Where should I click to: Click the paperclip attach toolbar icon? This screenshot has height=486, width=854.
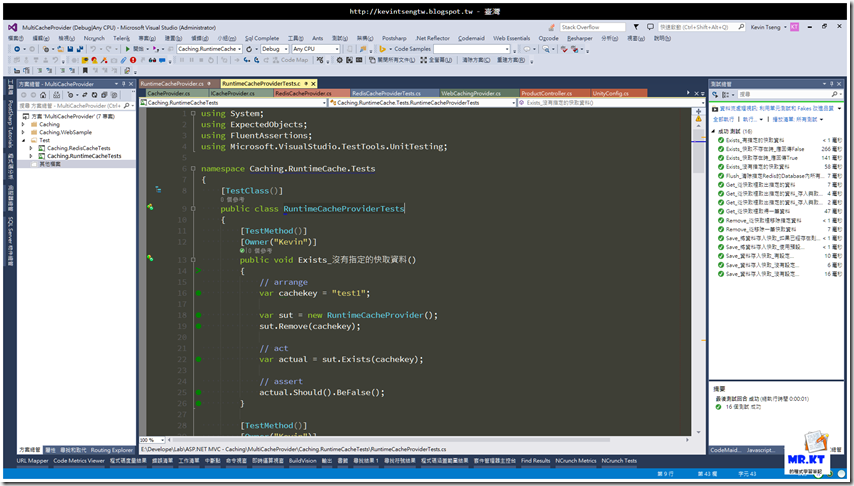click(124, 60)
